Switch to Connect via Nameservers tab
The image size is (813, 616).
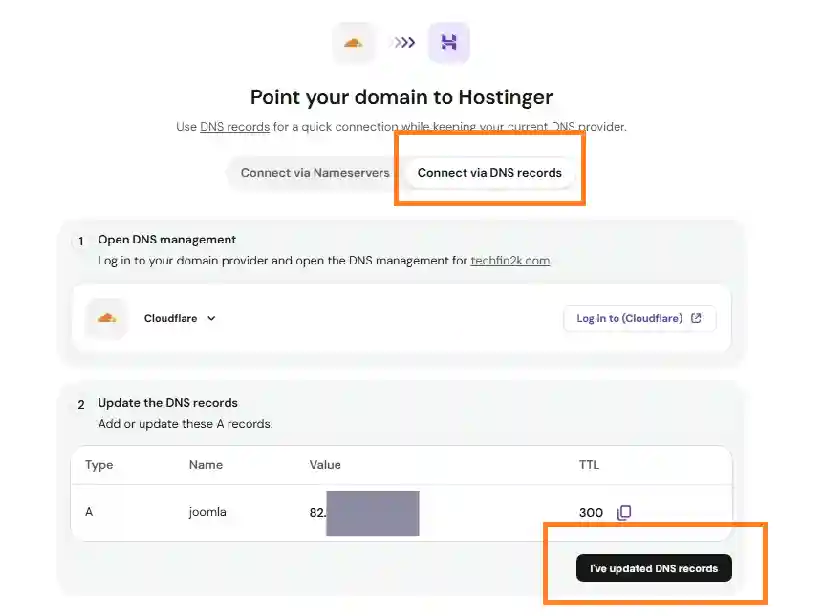[x=315, y=173]
